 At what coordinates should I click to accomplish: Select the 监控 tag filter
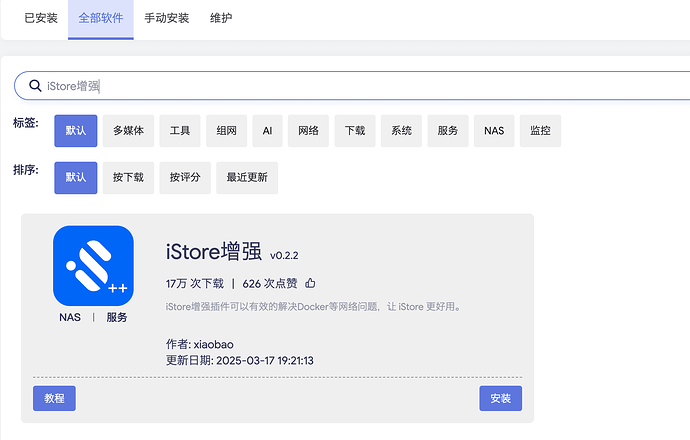point(540,131)
